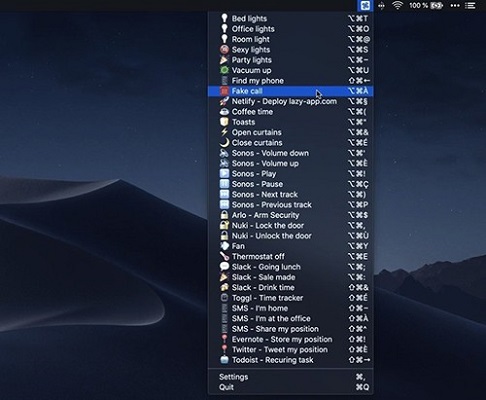This screenshot has height=400, width=486.
Task: Click the icon beside Todoist - Recuring task
Action: coord(224,359)
